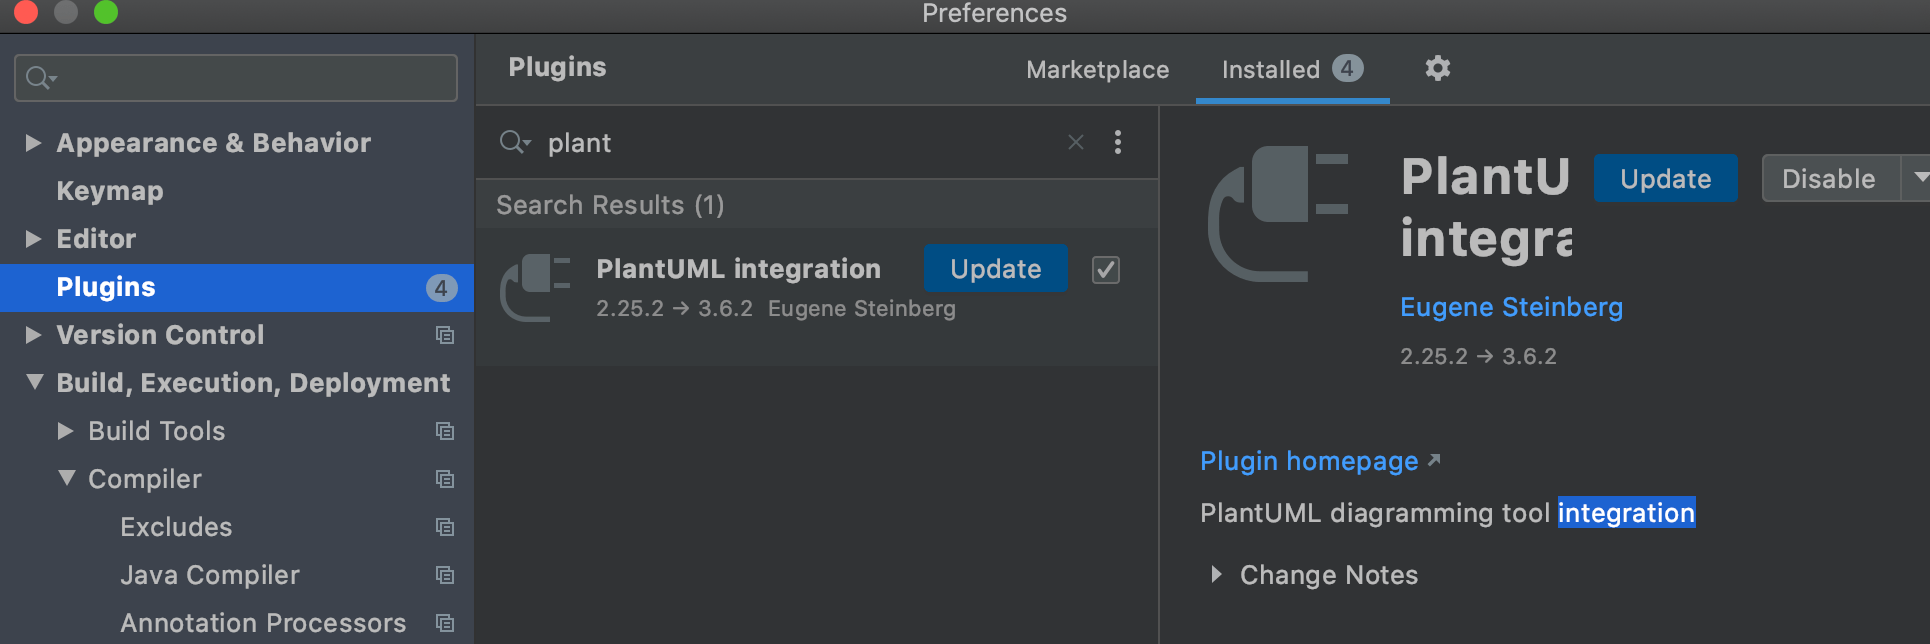
Task: Disable the PlantUML integration plugin
Action: 1829,178
